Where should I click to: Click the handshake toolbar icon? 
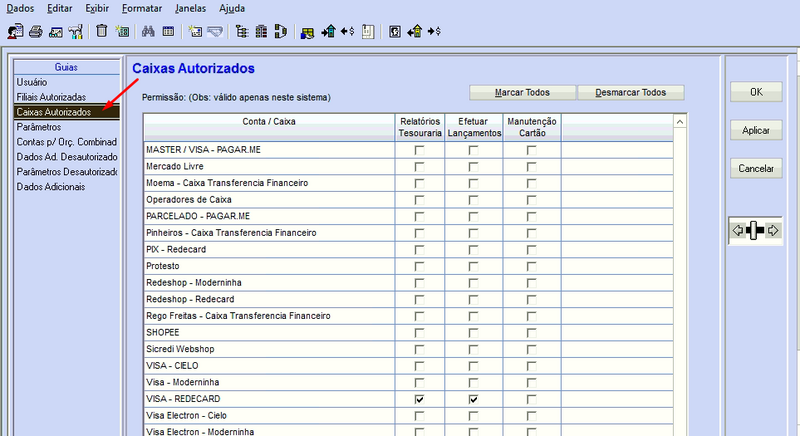[215, 32]
